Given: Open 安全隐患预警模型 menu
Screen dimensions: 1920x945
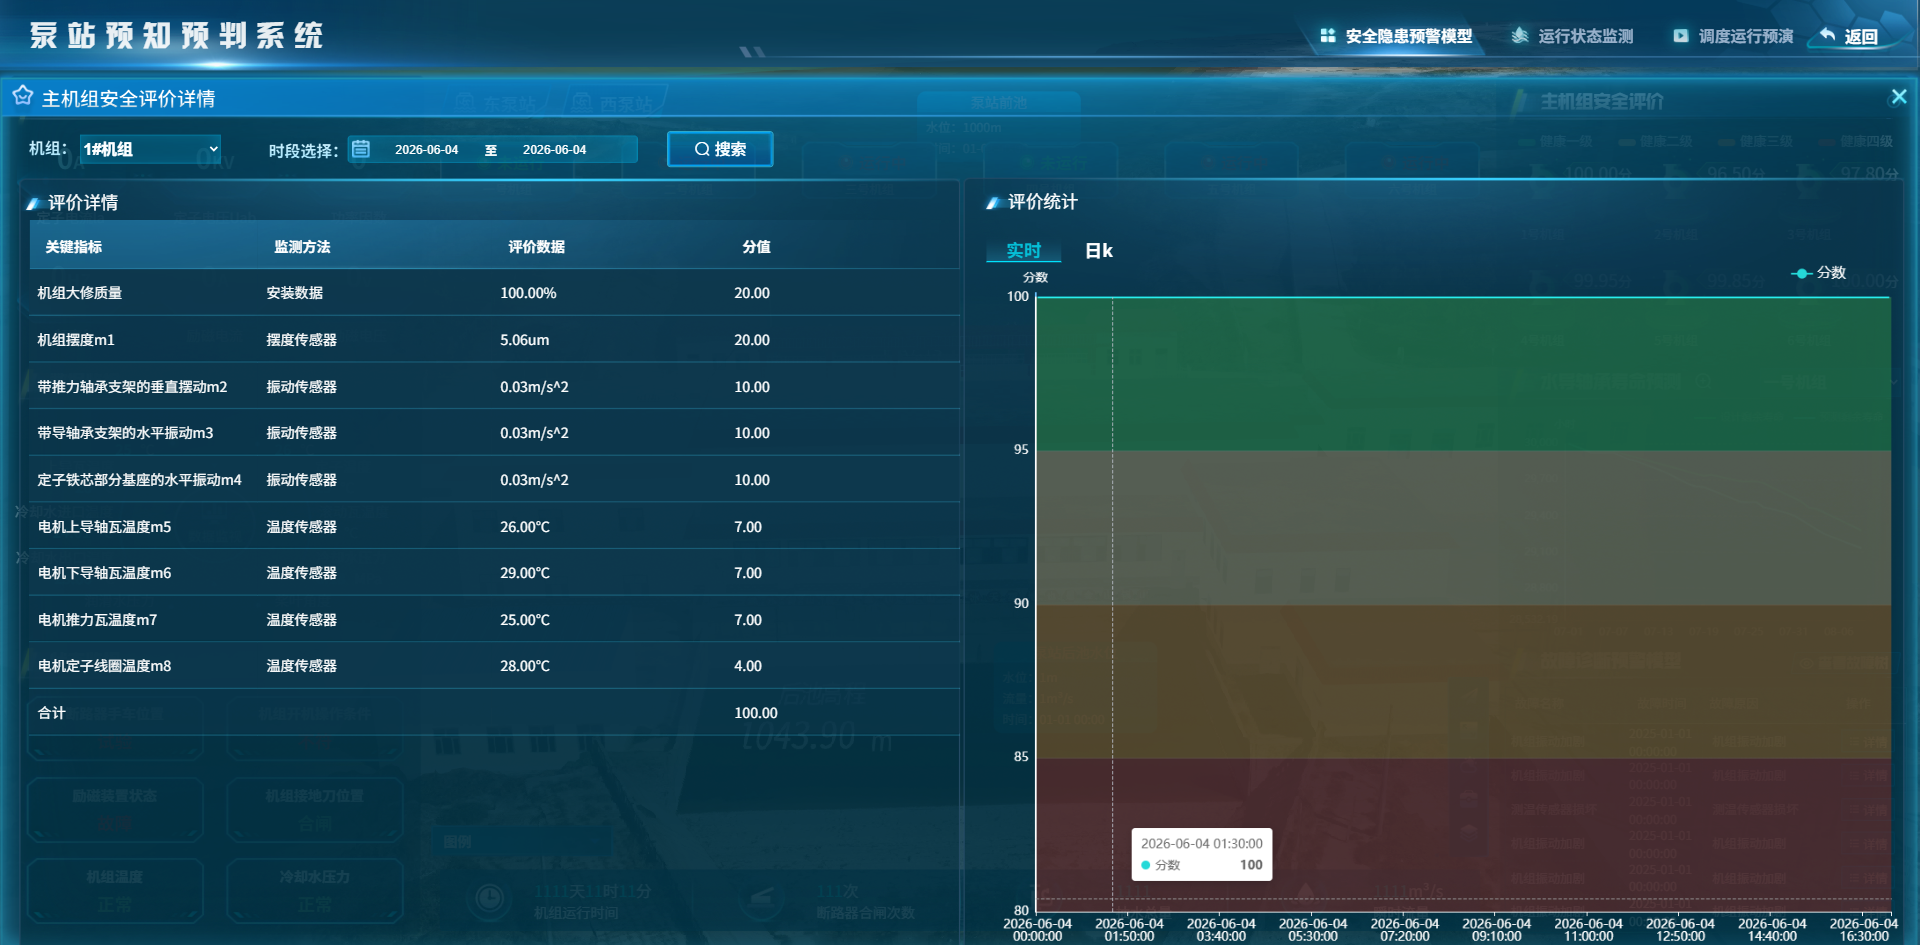Looking at the screenshot, I should [x=1397, y=36].
